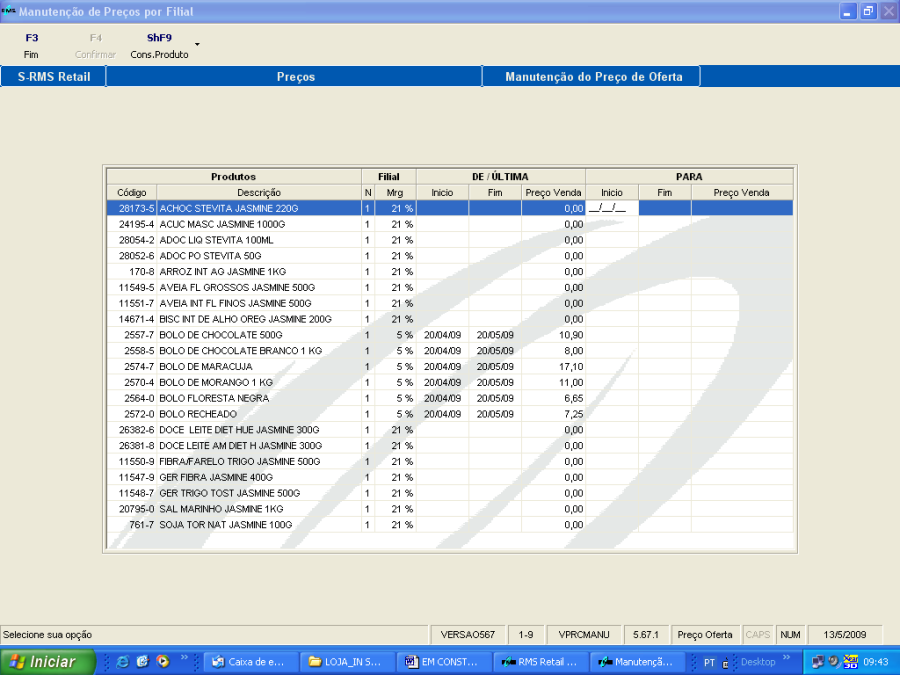Screen dimensions: 900x675
Task: Click the Outlook Express quick launch icon
Action: [x=143, y=662]
